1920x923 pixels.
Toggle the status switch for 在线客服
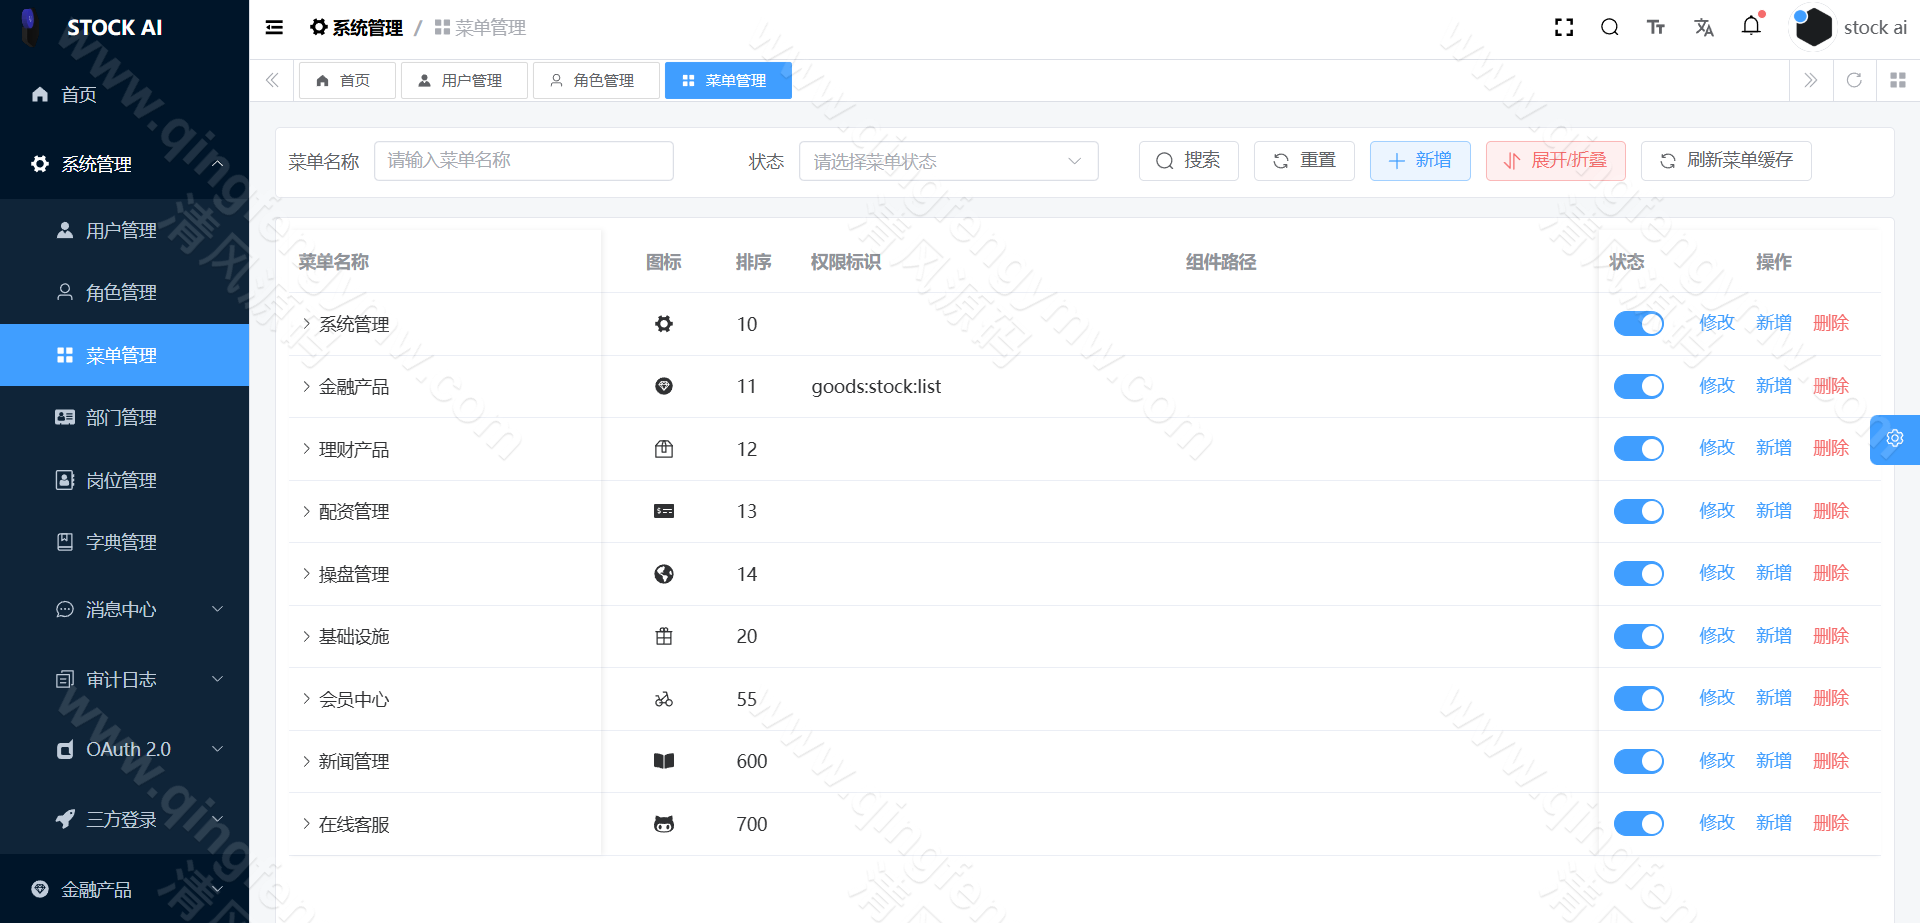(x=1638, y=823)
